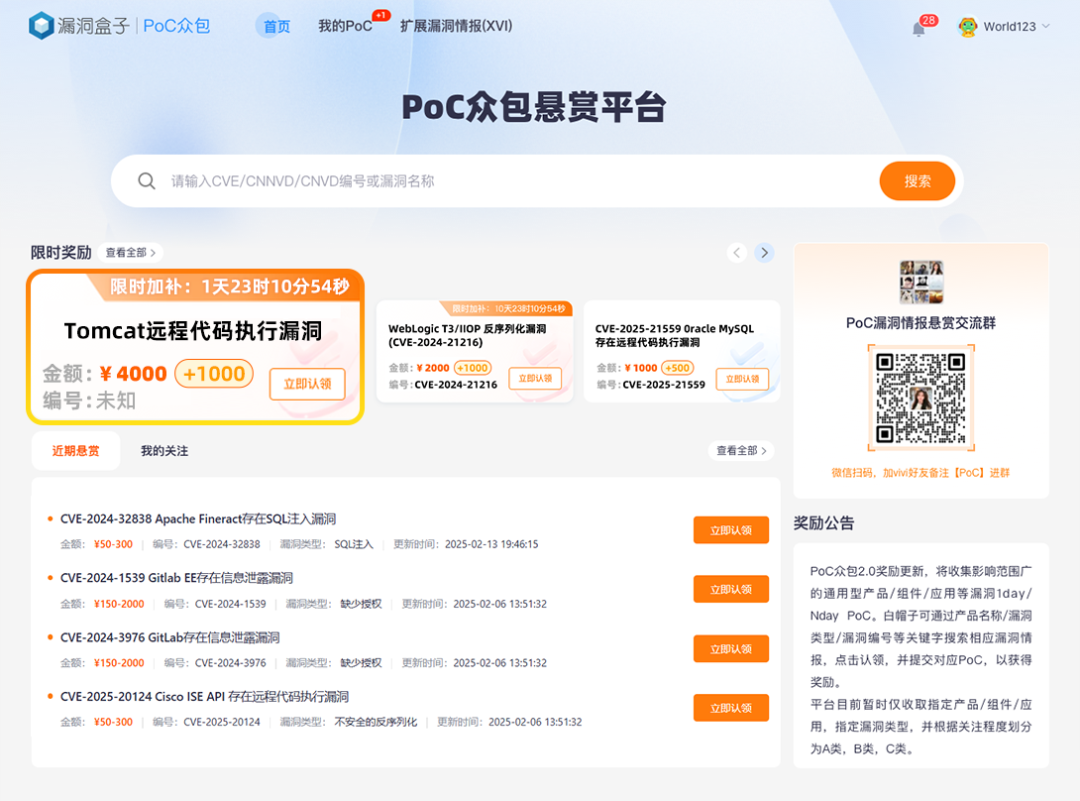1080x801 pixels.
Task: Click the group photo collage thumbnail
Action: [921, 282]
